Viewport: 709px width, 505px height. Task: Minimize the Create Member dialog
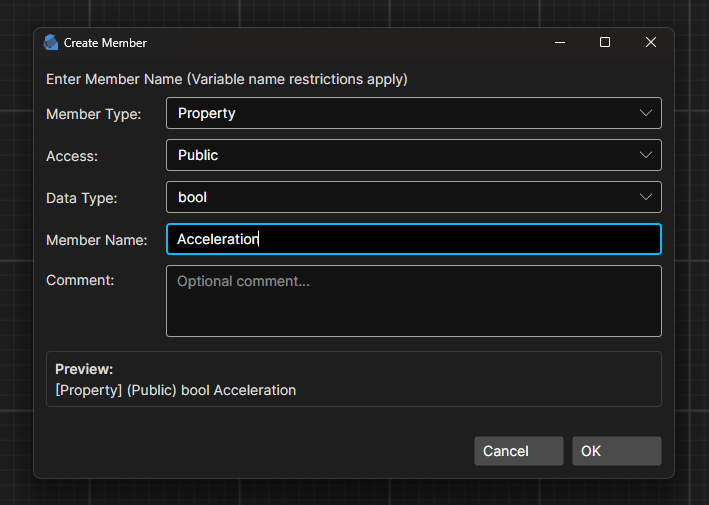click(560, 42)
